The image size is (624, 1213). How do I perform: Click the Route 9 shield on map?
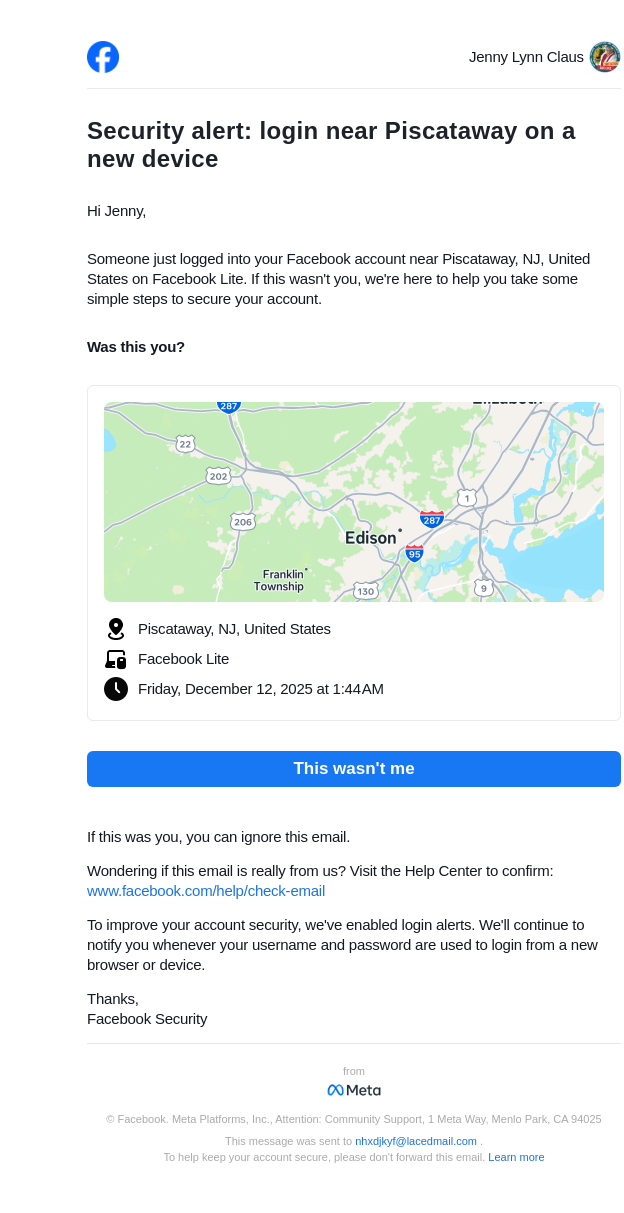pos(484,588)
